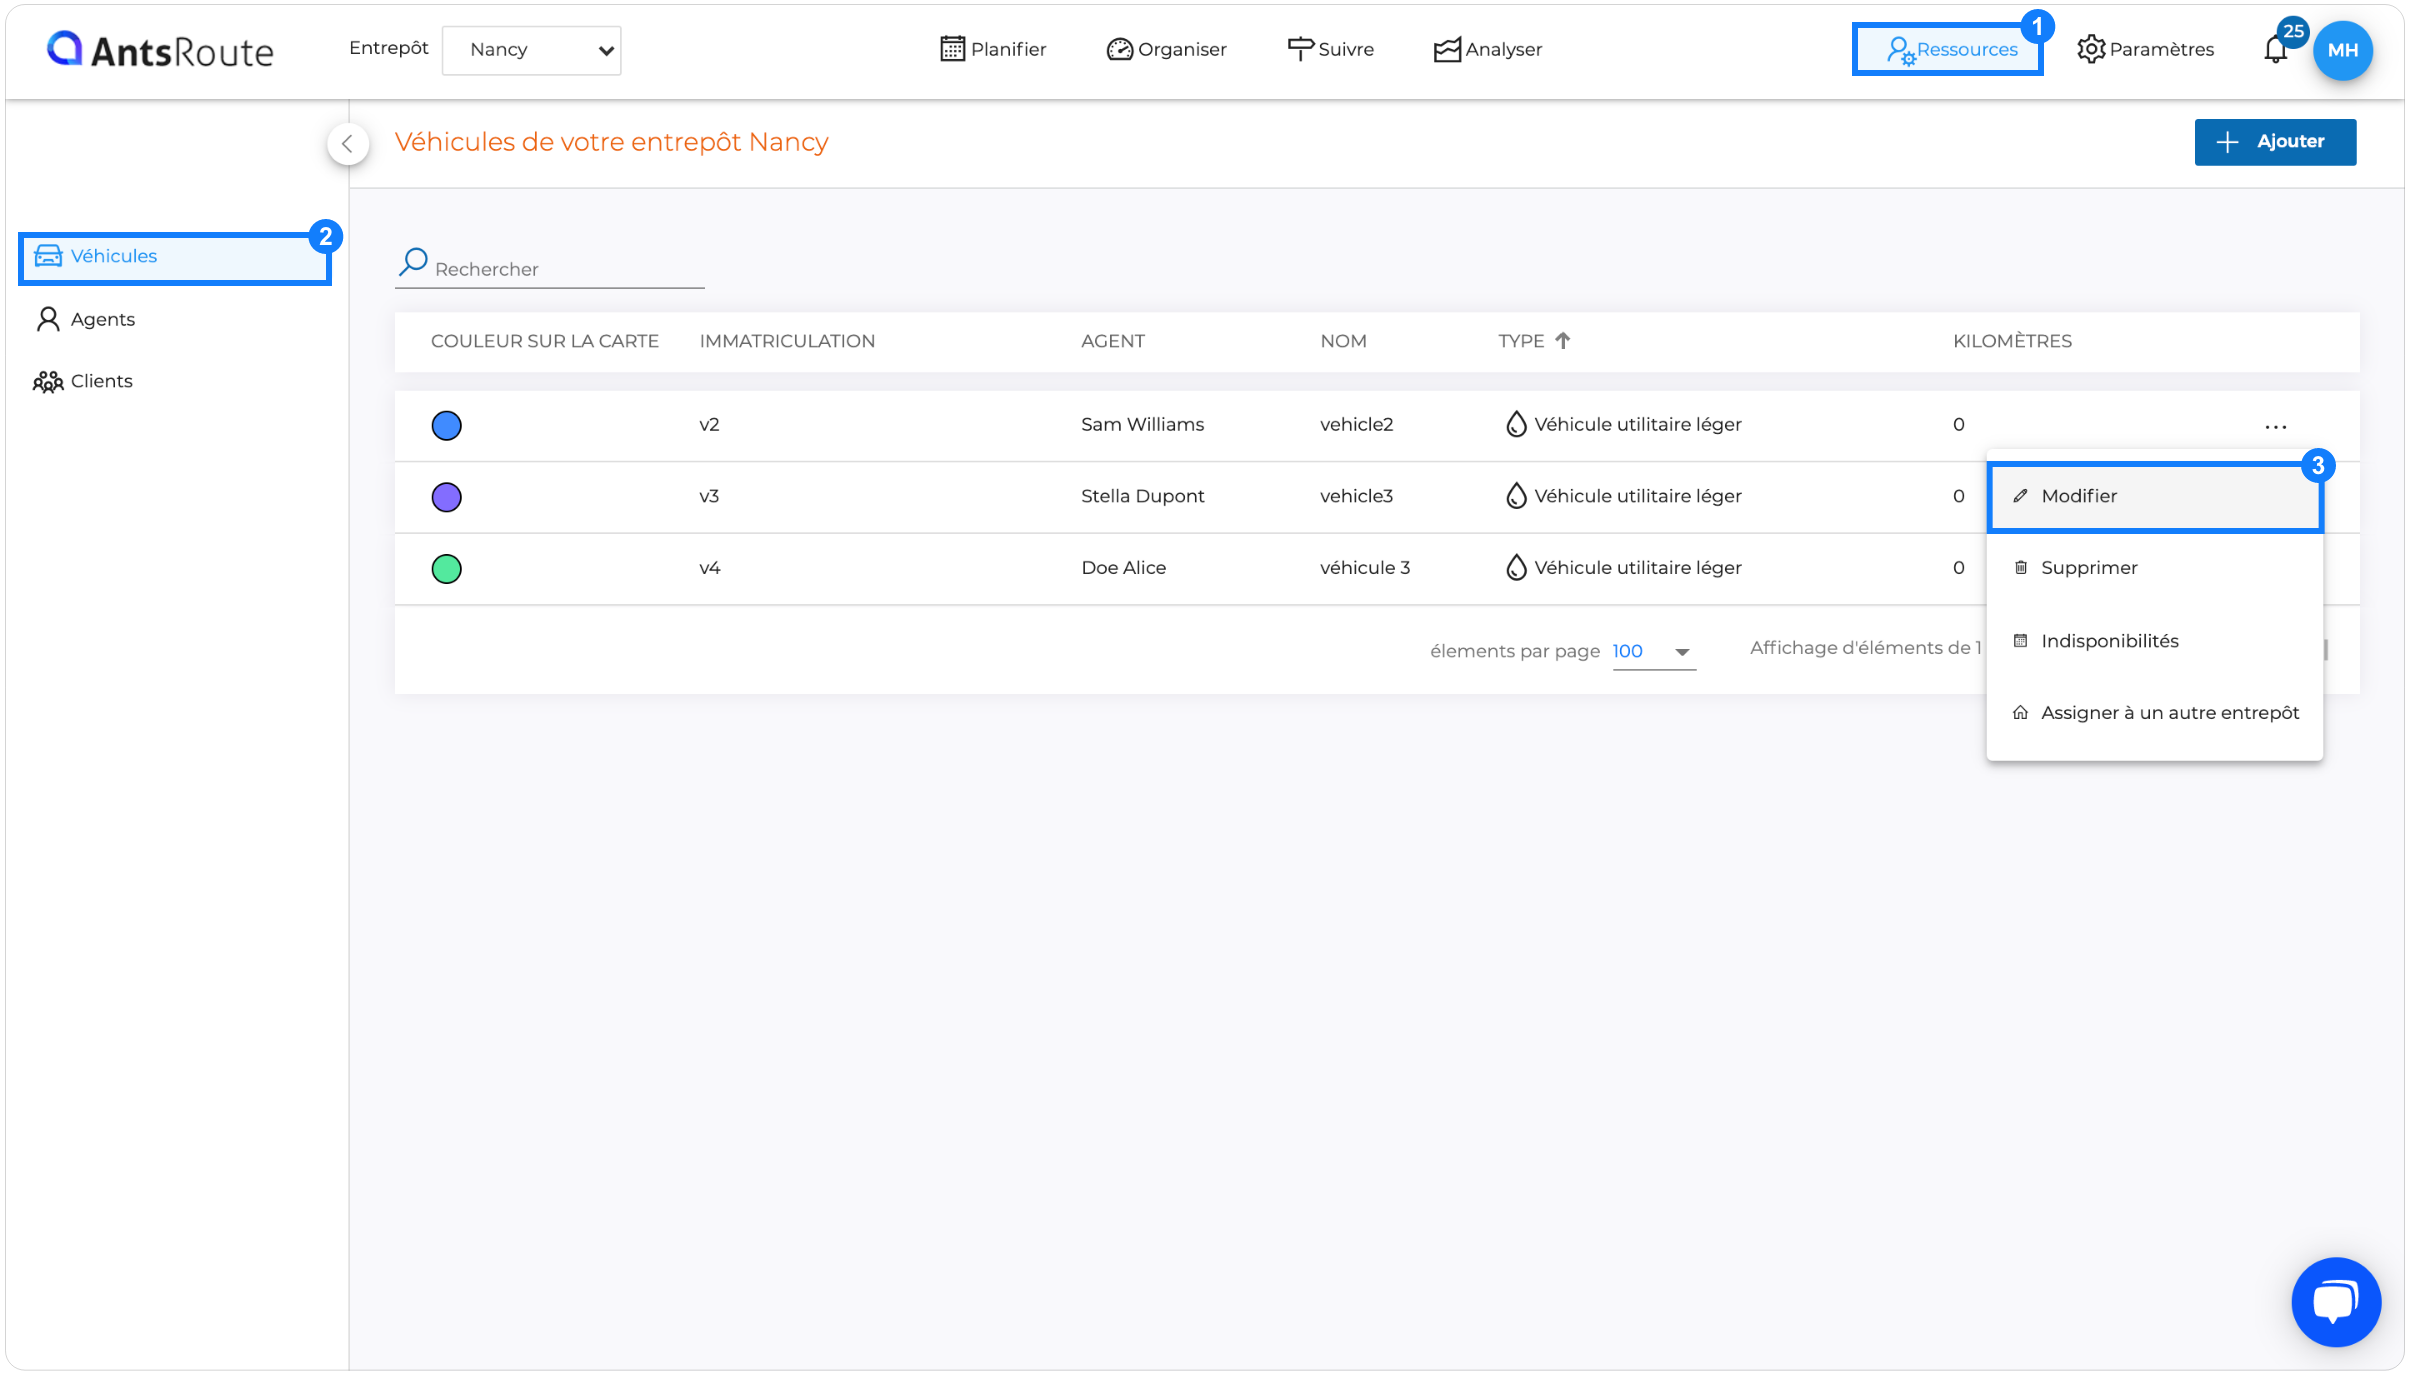Click the Clients group icon
This screenshot has height=1374, width=2409.
point(48,381)
